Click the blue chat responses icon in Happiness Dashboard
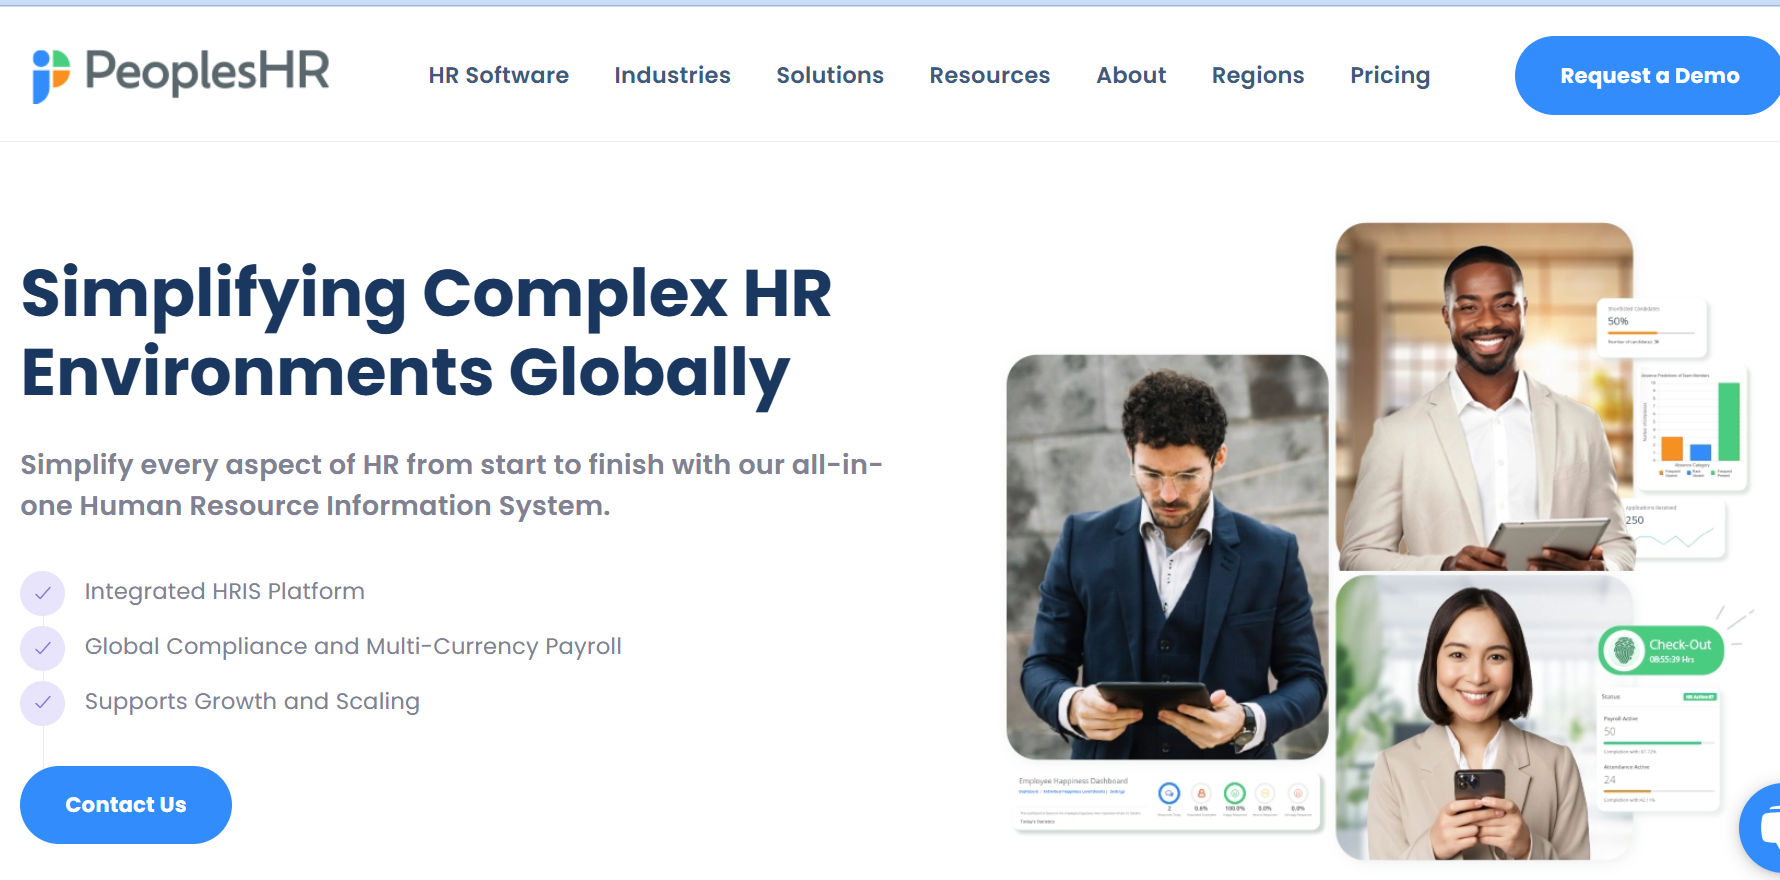1780x880 pixels. click(x=1169, y=793)
